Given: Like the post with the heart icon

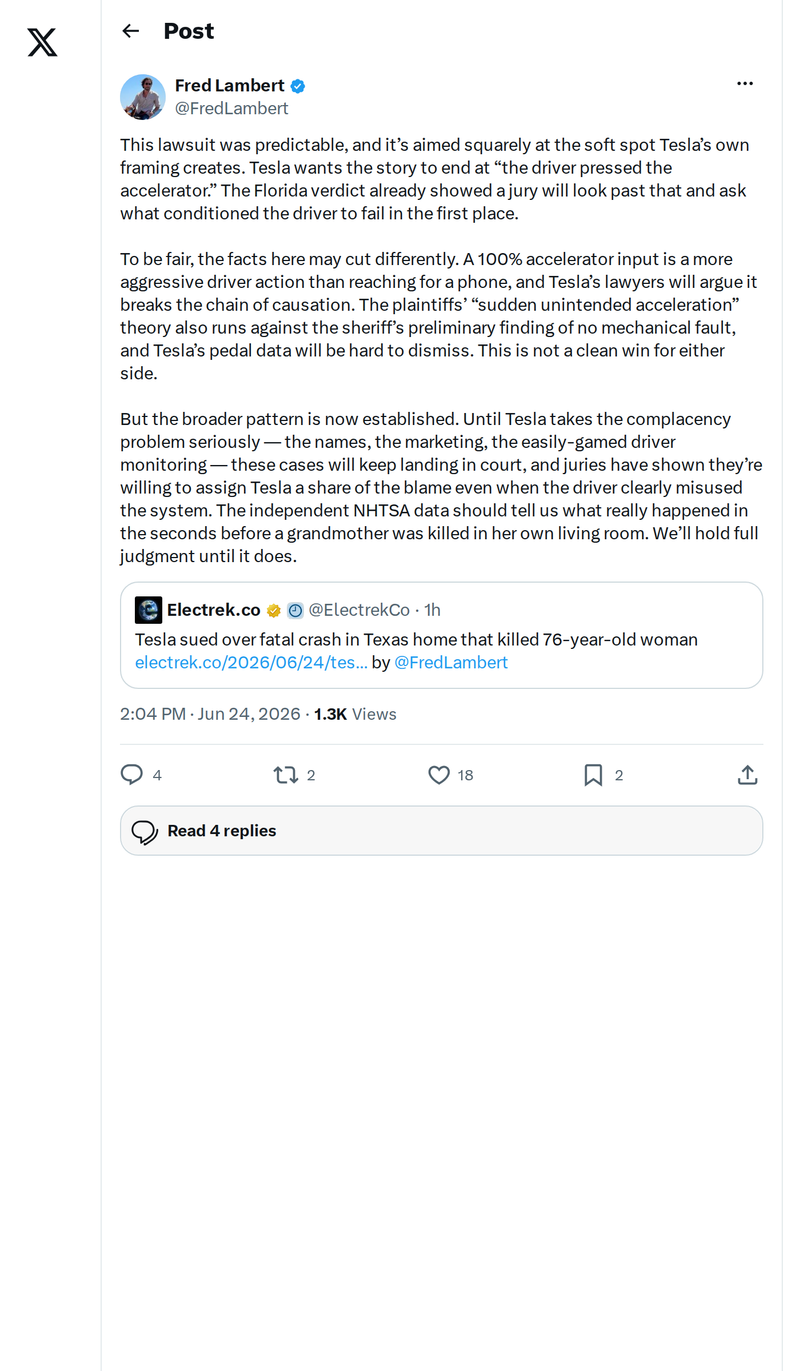Looking at the screenshot, I should coord(439,775).
